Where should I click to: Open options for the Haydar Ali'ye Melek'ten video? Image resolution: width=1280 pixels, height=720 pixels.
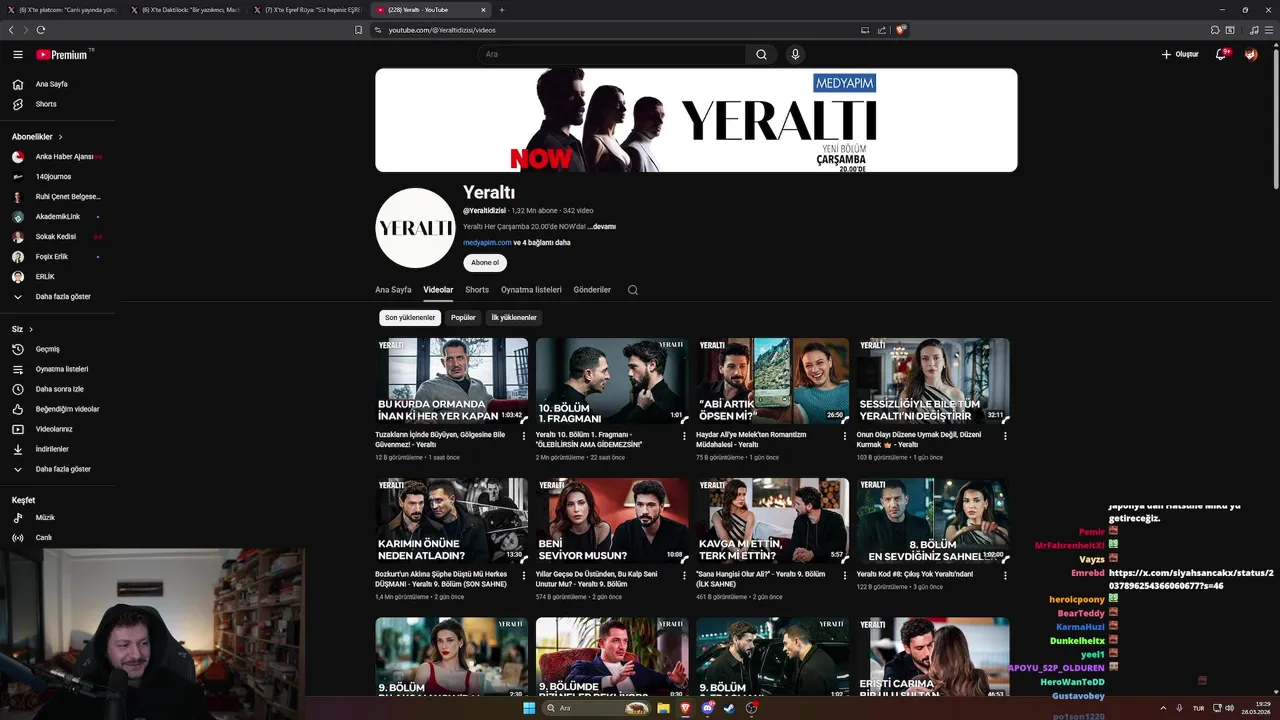(845, 436)
